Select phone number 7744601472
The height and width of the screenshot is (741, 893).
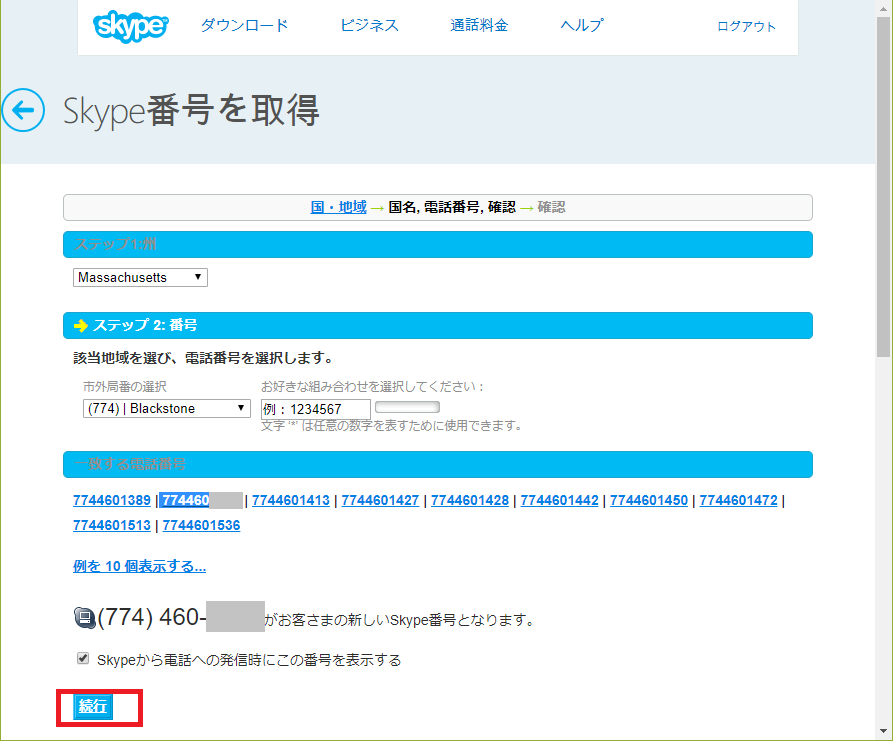739,500
